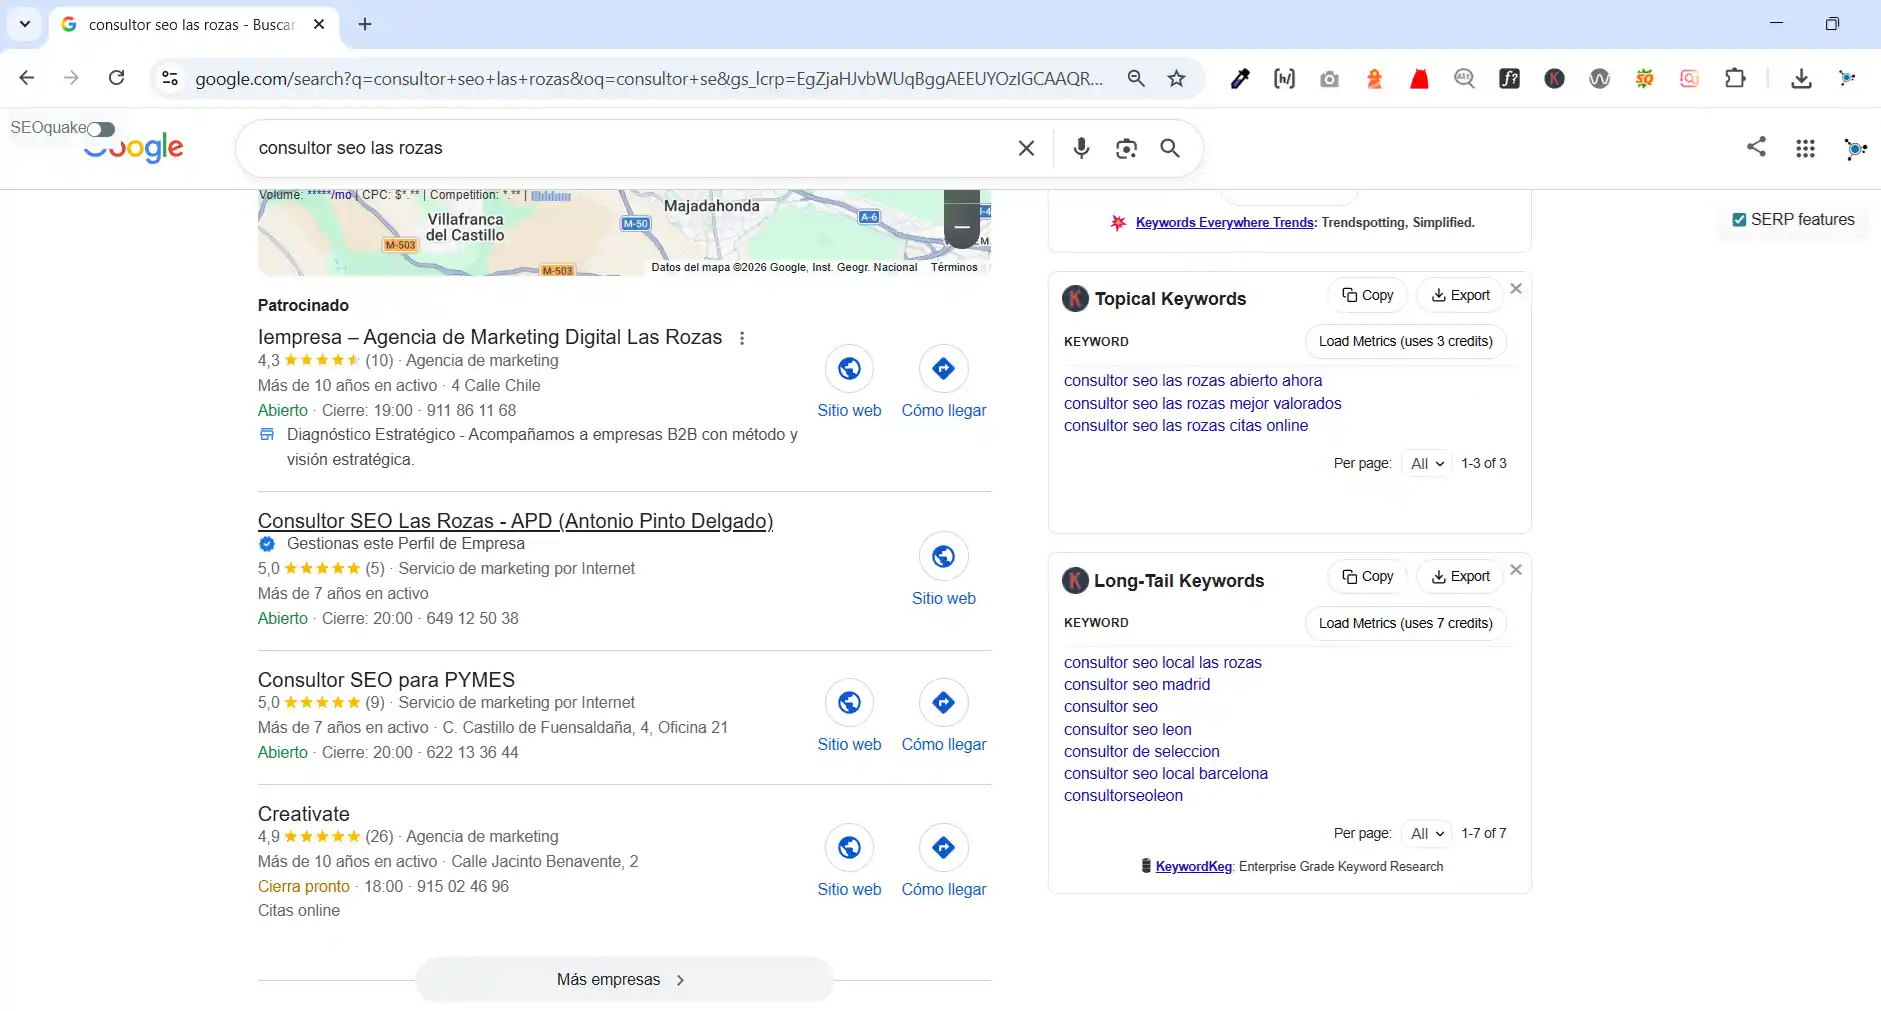Open the consultor seo madrid keyword link
The image size is (1881, 1011).
pyautogui.click(x=1137, y=685)
